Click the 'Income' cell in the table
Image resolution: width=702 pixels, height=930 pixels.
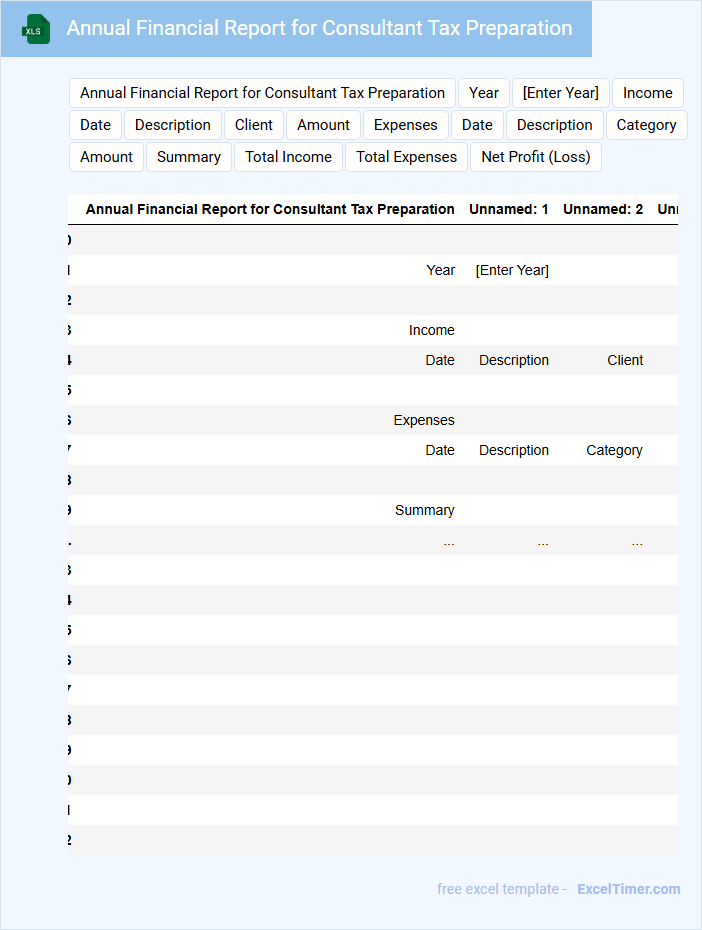tap(432, 330)
